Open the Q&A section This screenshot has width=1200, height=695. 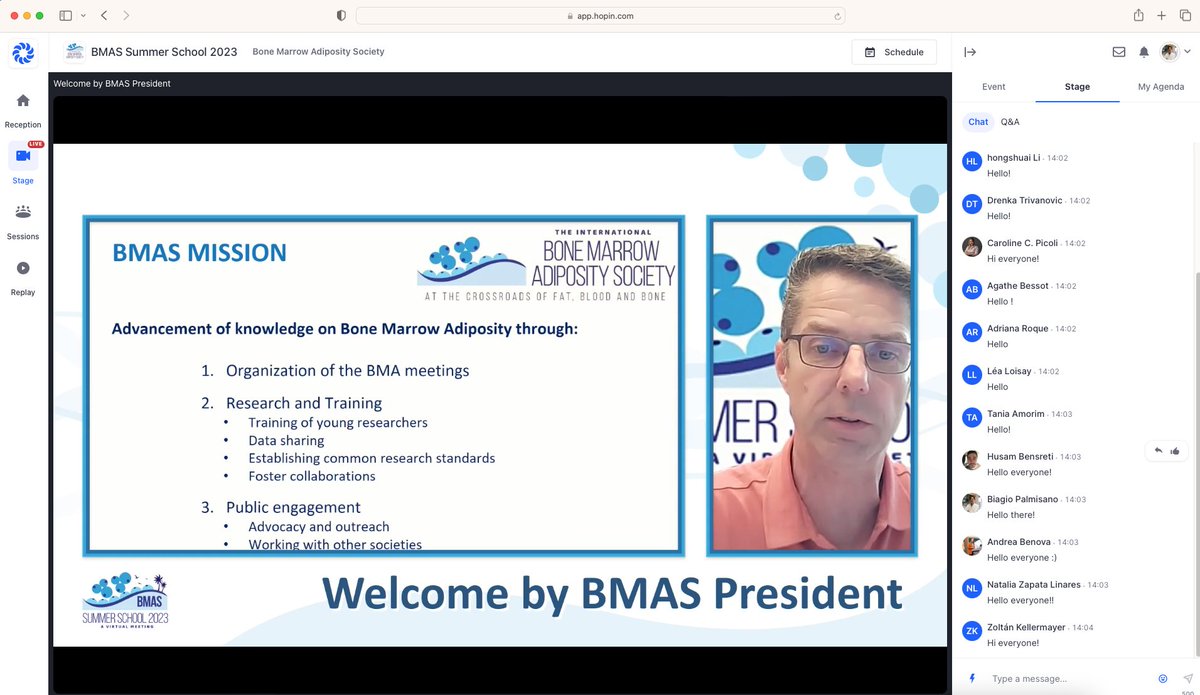(x=1010, y=121)
